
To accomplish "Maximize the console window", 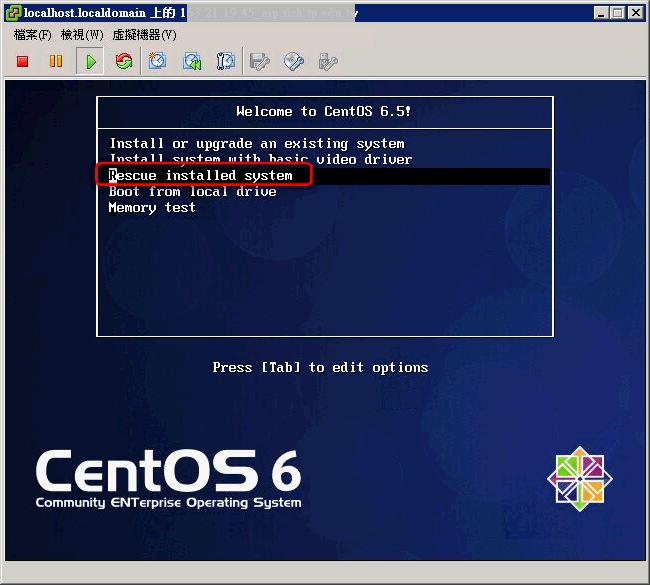I will click(x=618, y=13).
